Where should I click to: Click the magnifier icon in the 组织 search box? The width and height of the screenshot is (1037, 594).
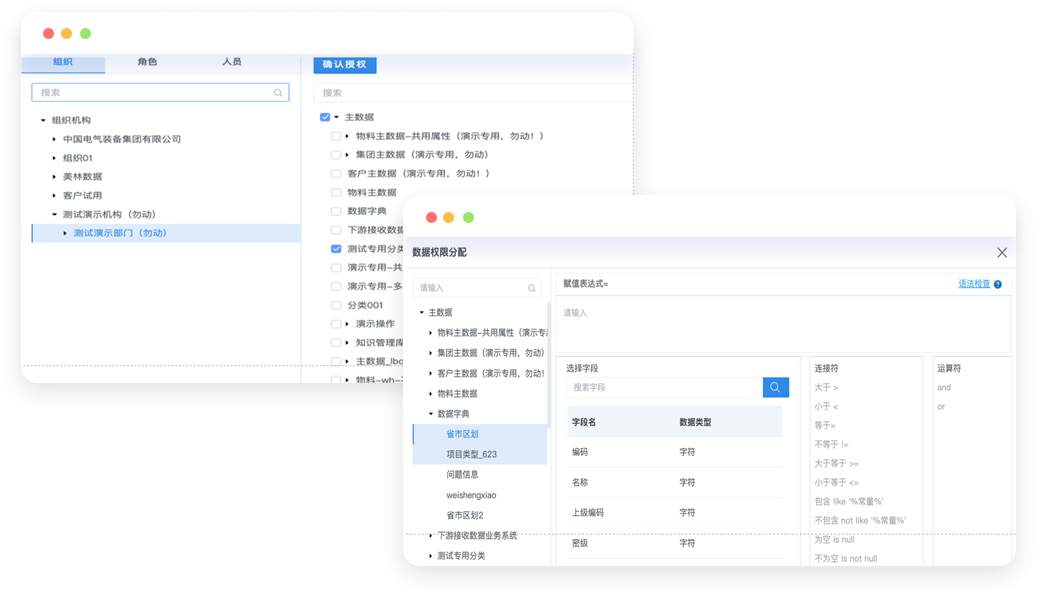point(278,92)
